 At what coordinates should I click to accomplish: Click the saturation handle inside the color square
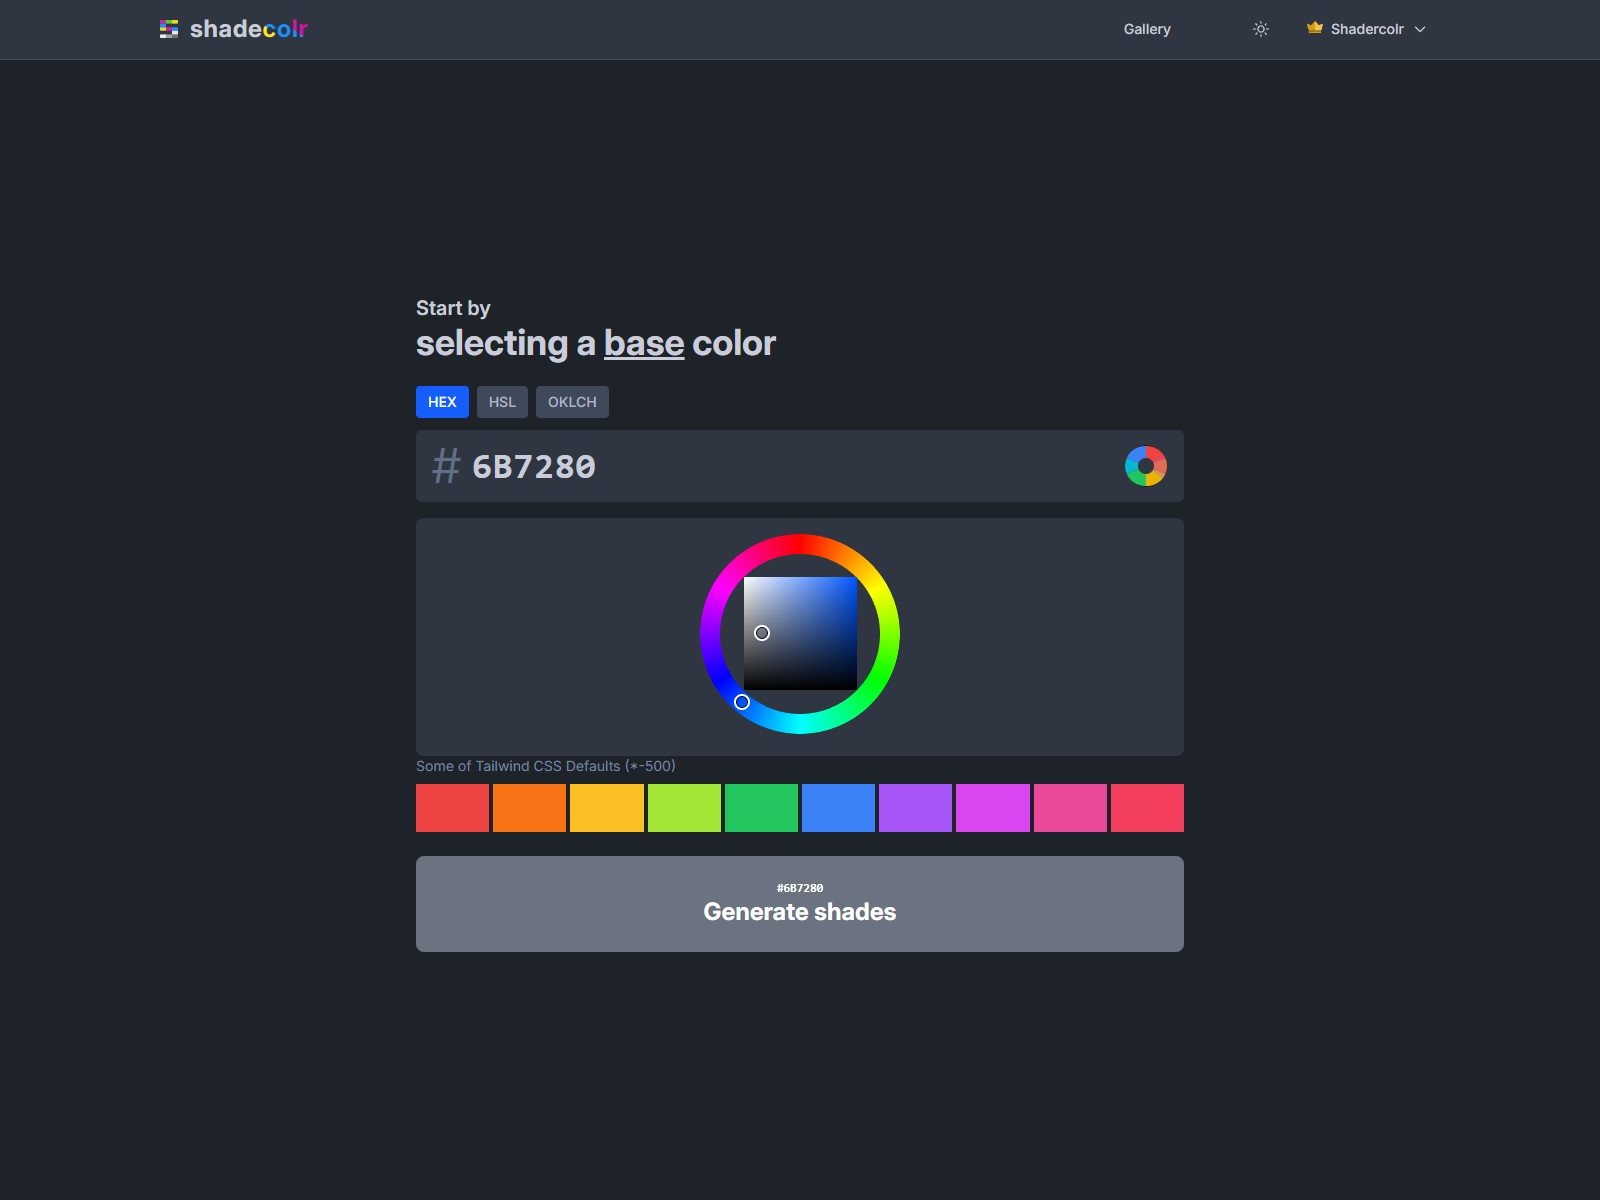pos(763,633)
